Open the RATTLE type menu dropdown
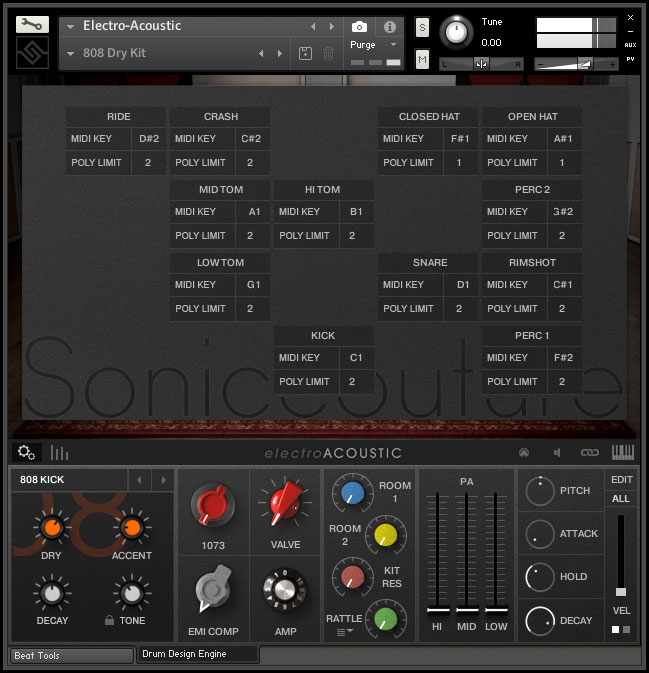649x673 pixels. click(345, 632)
